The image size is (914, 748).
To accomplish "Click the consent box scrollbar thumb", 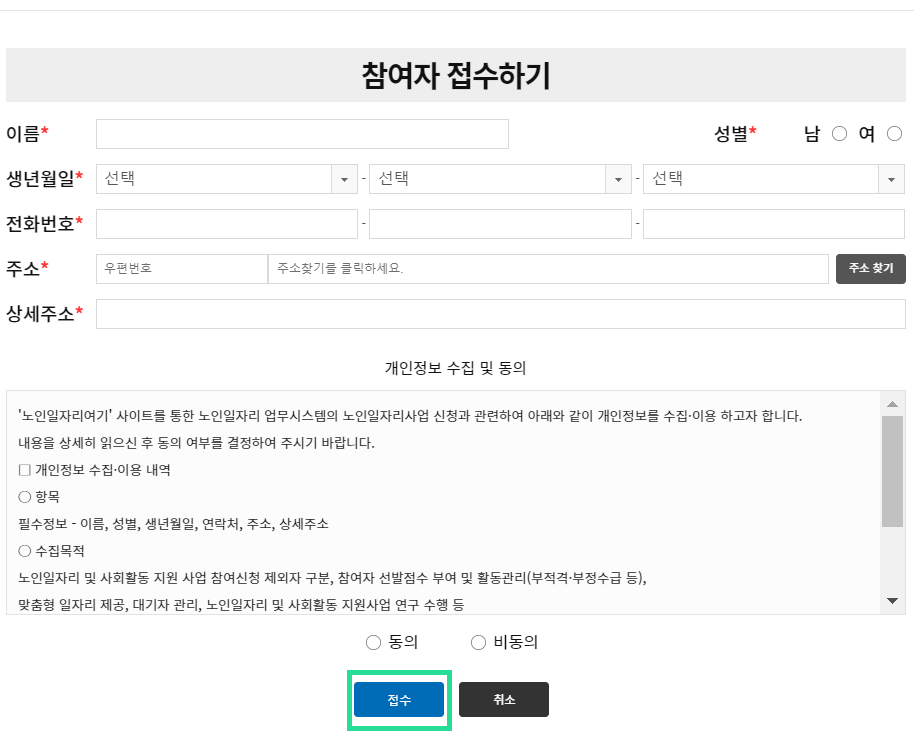I will coord(892,471).
